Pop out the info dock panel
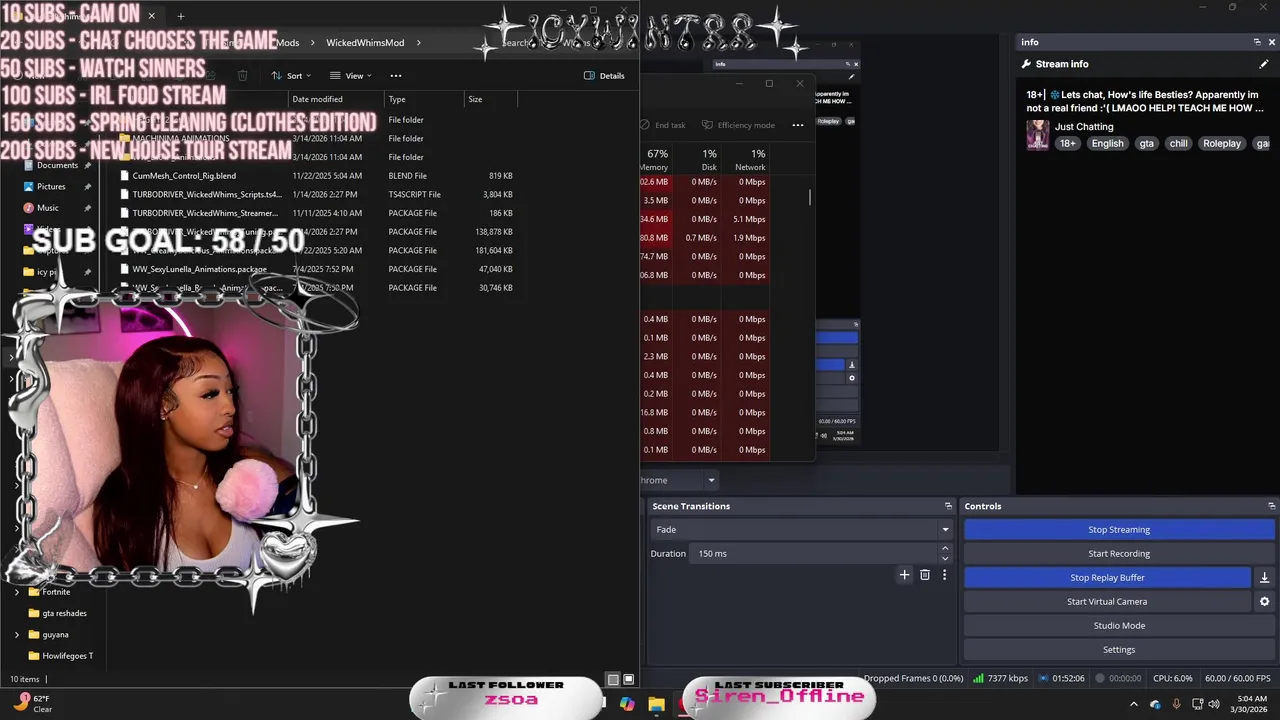This screenshot has height=720, width=1280. [1257, 42]
